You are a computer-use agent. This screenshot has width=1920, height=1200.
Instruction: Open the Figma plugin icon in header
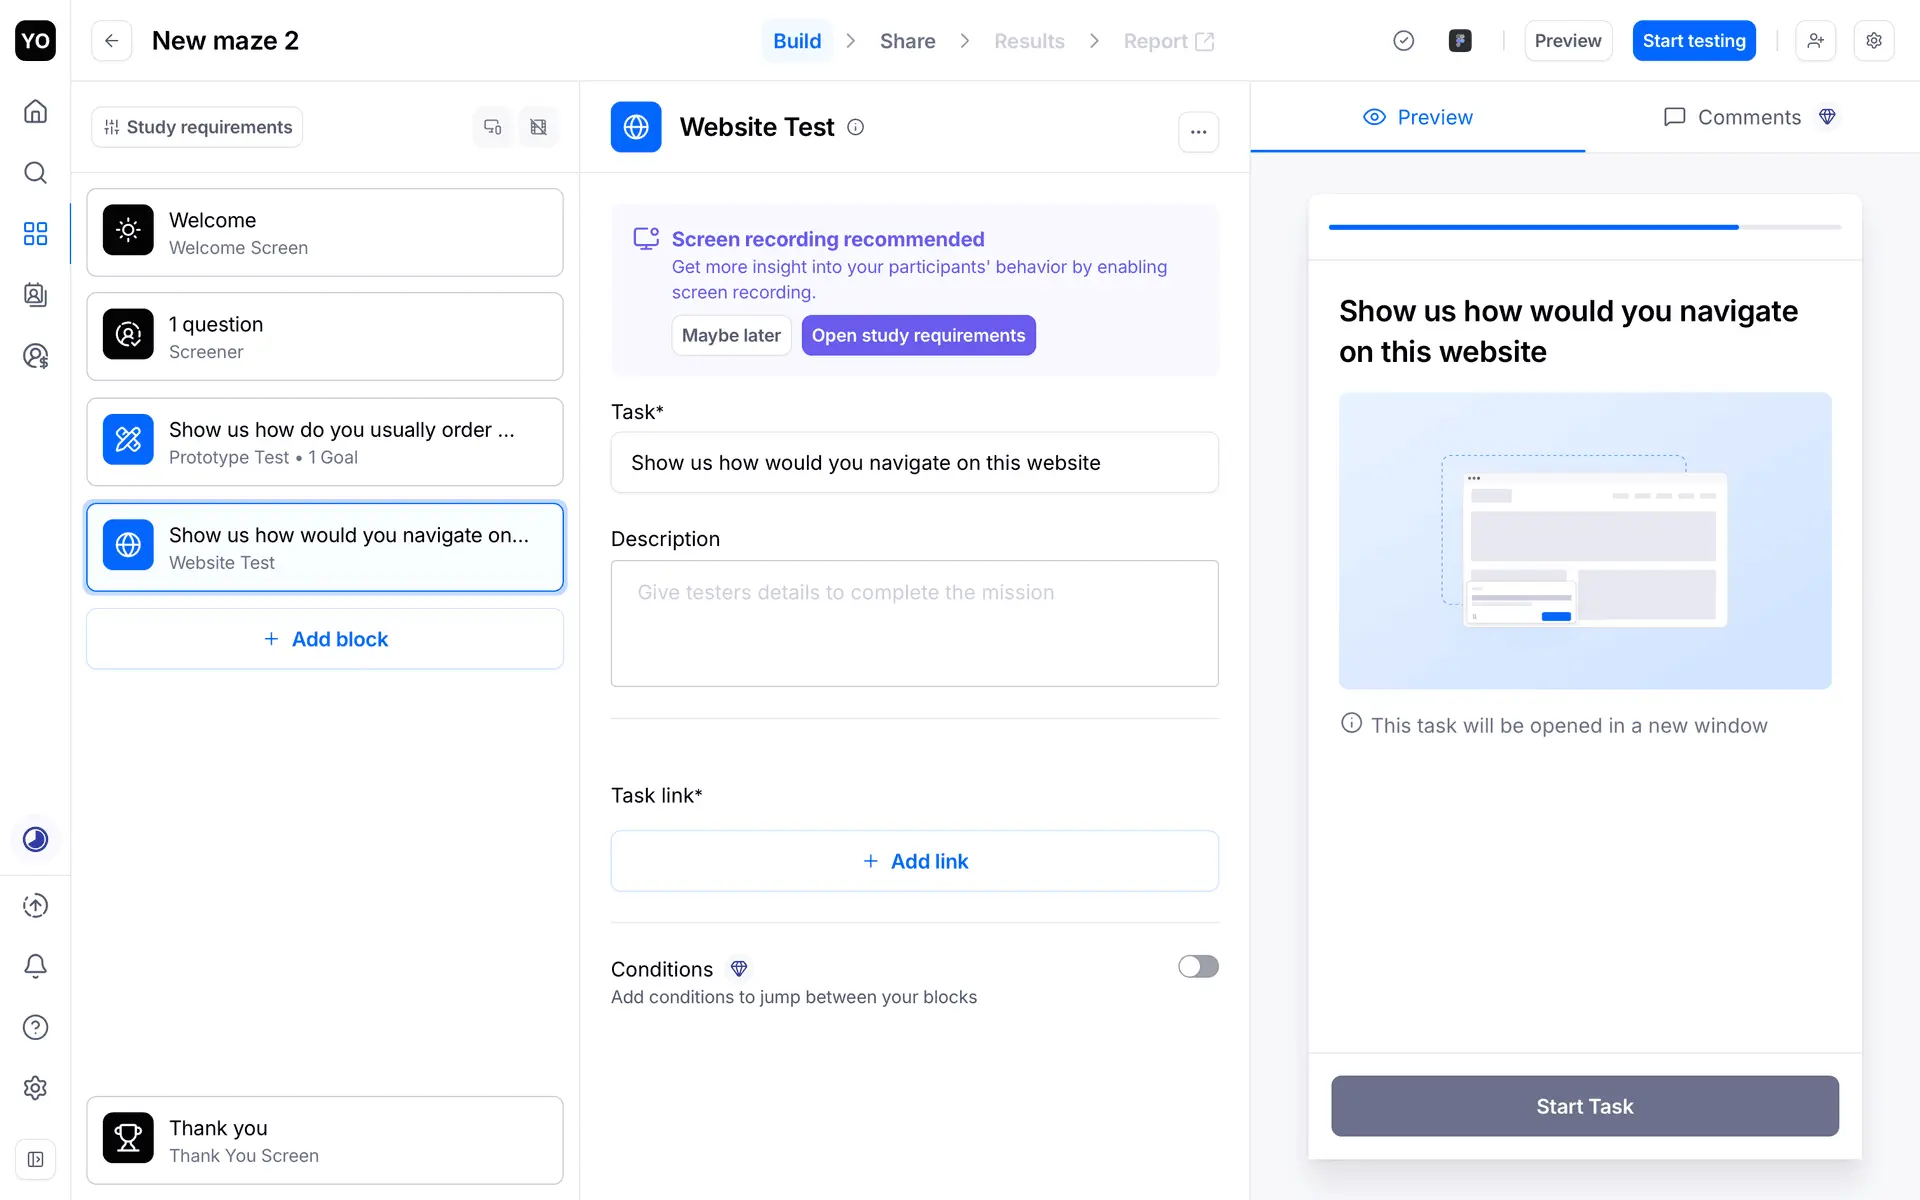tap(1460, 41)
